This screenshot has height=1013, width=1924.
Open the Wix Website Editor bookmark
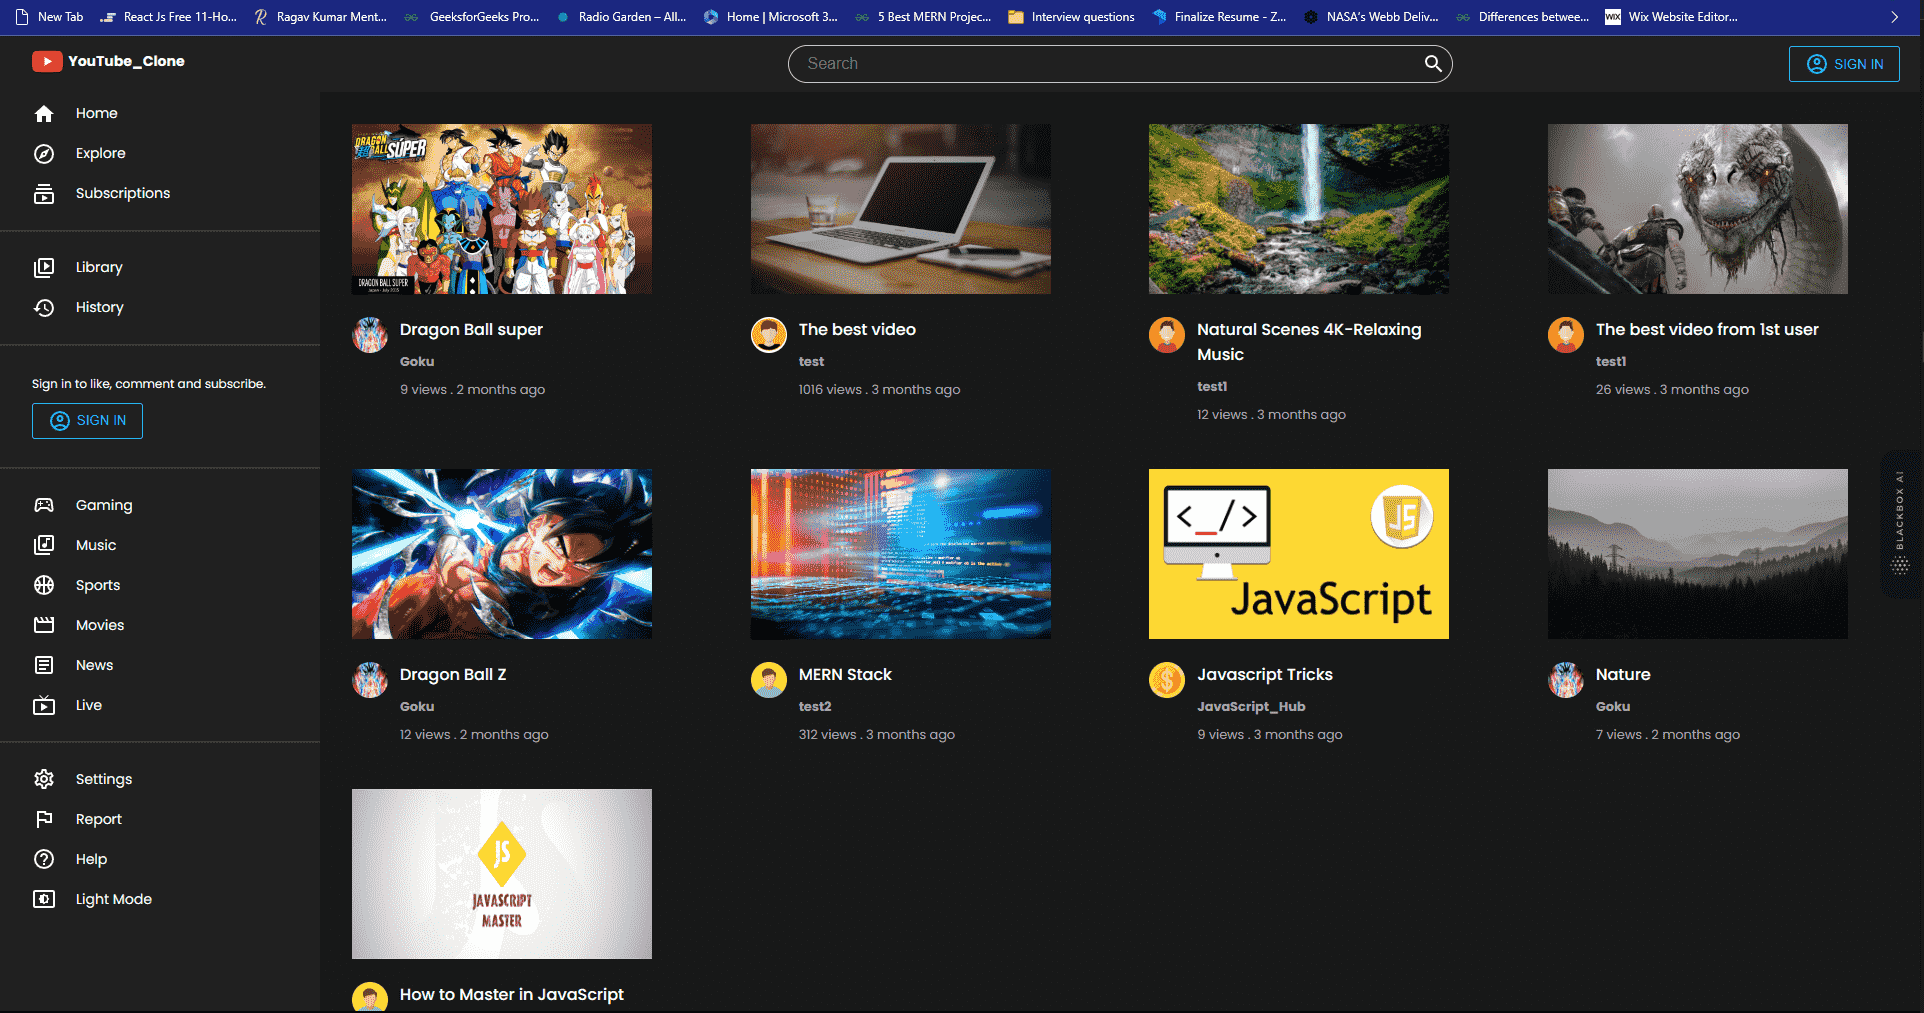1672,17
